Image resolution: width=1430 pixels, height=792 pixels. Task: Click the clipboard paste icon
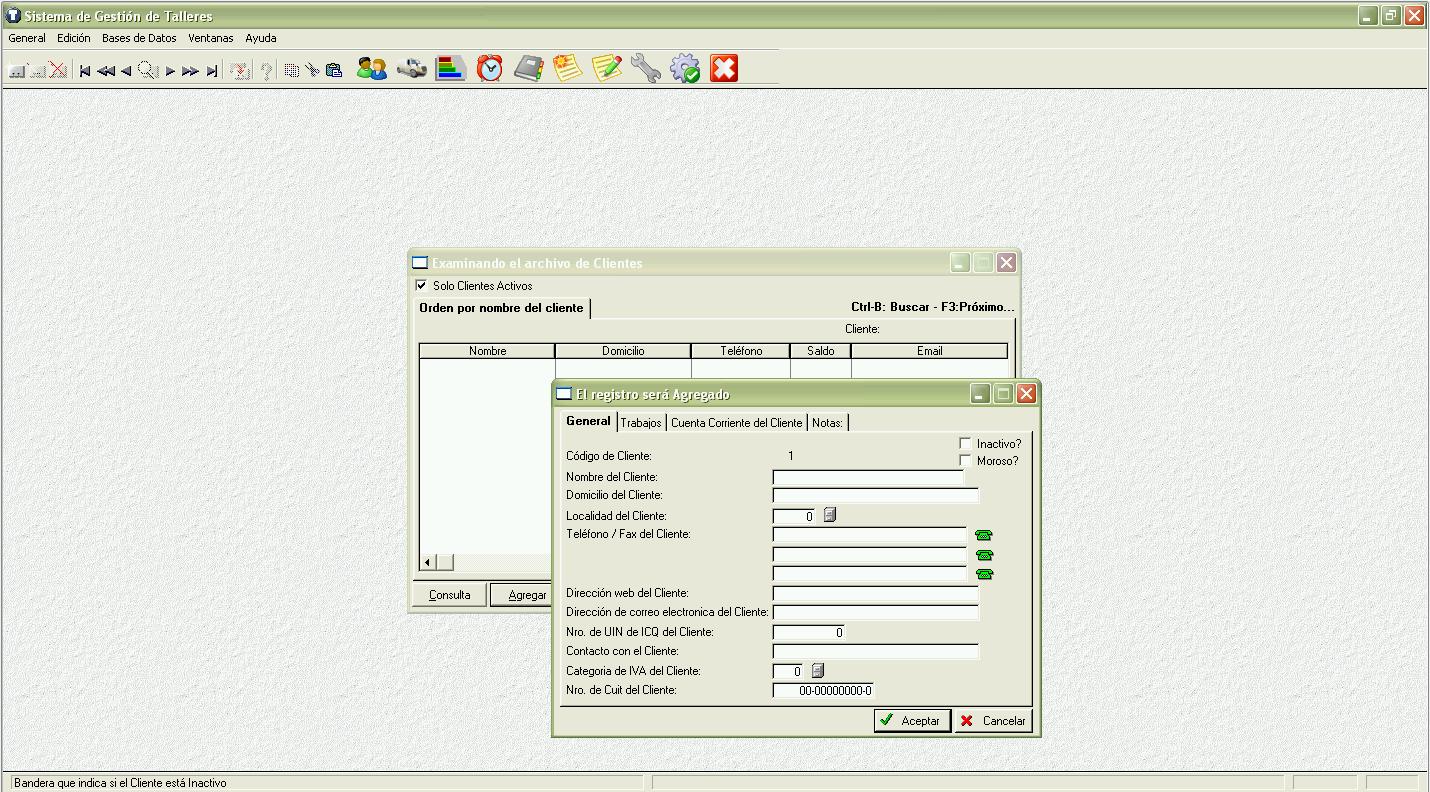(334, 70)
